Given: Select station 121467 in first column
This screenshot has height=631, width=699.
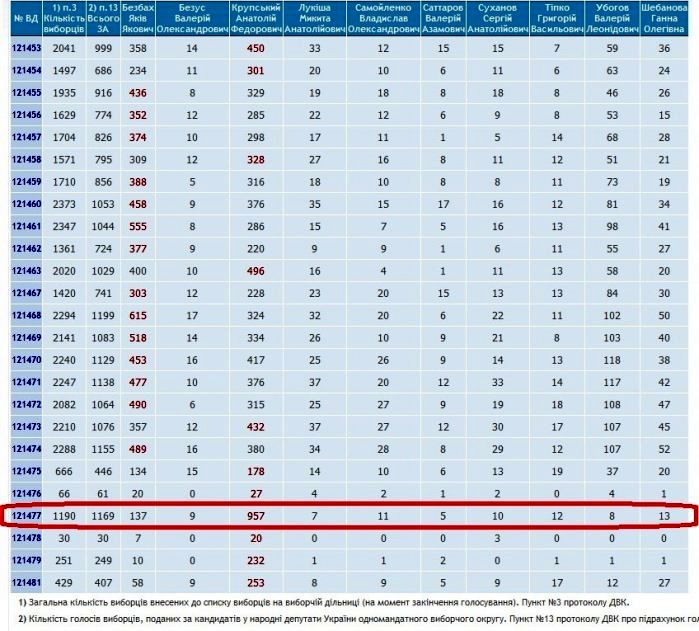Looking at the screenshot, I should 26,293.
